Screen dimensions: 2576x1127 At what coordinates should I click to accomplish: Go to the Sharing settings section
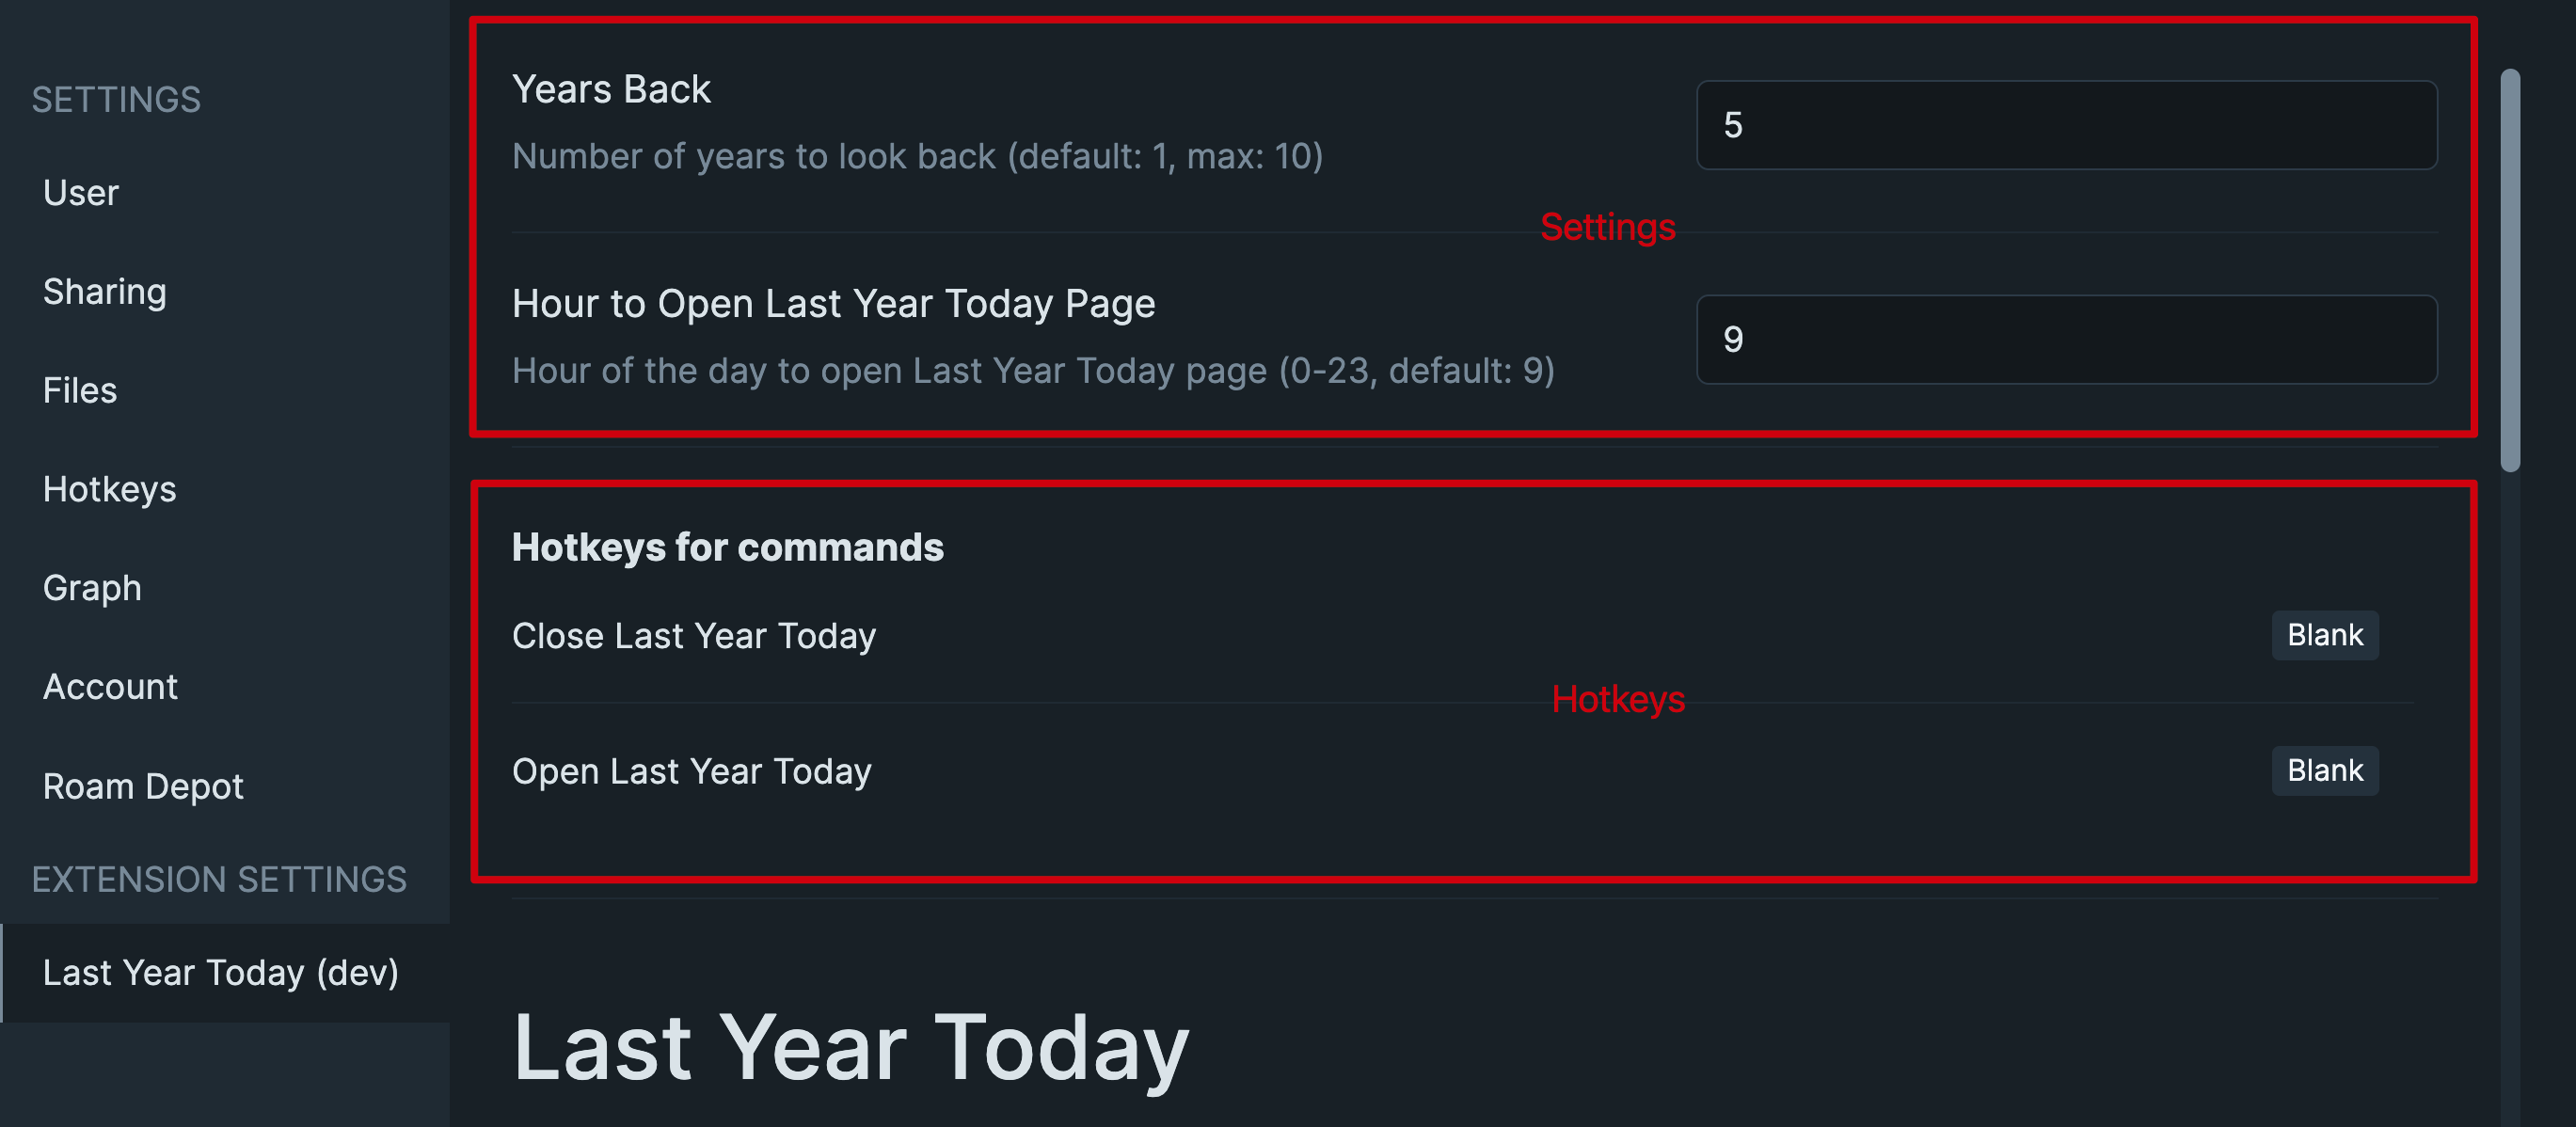[104, 292]
